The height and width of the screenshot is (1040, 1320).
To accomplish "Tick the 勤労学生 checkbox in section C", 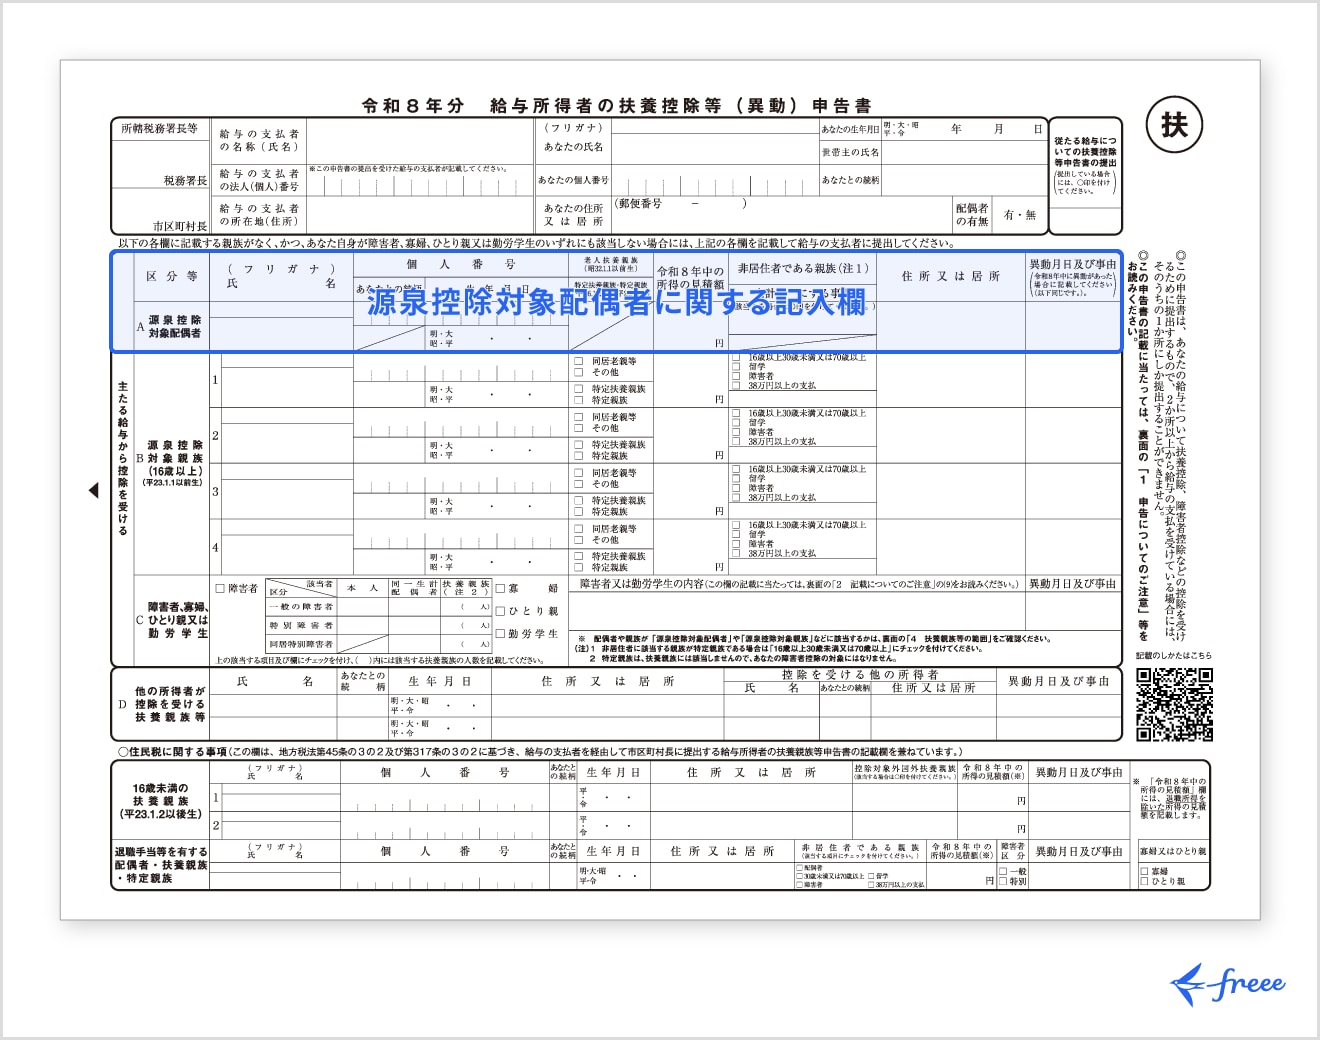I will (501, 634).
